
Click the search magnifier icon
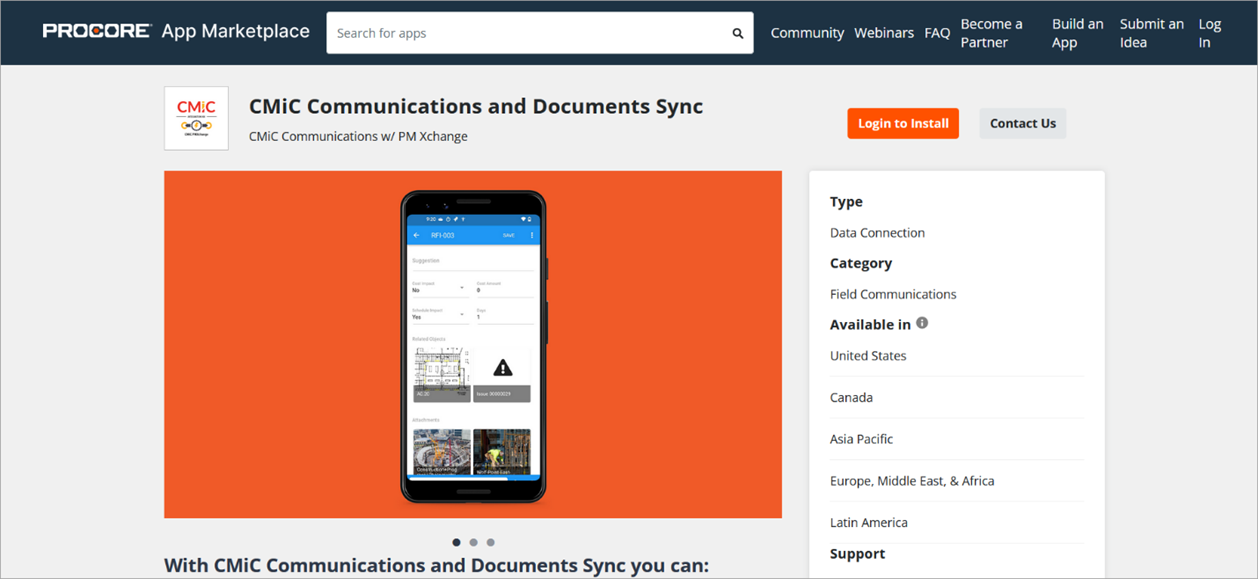pos(738,33)
